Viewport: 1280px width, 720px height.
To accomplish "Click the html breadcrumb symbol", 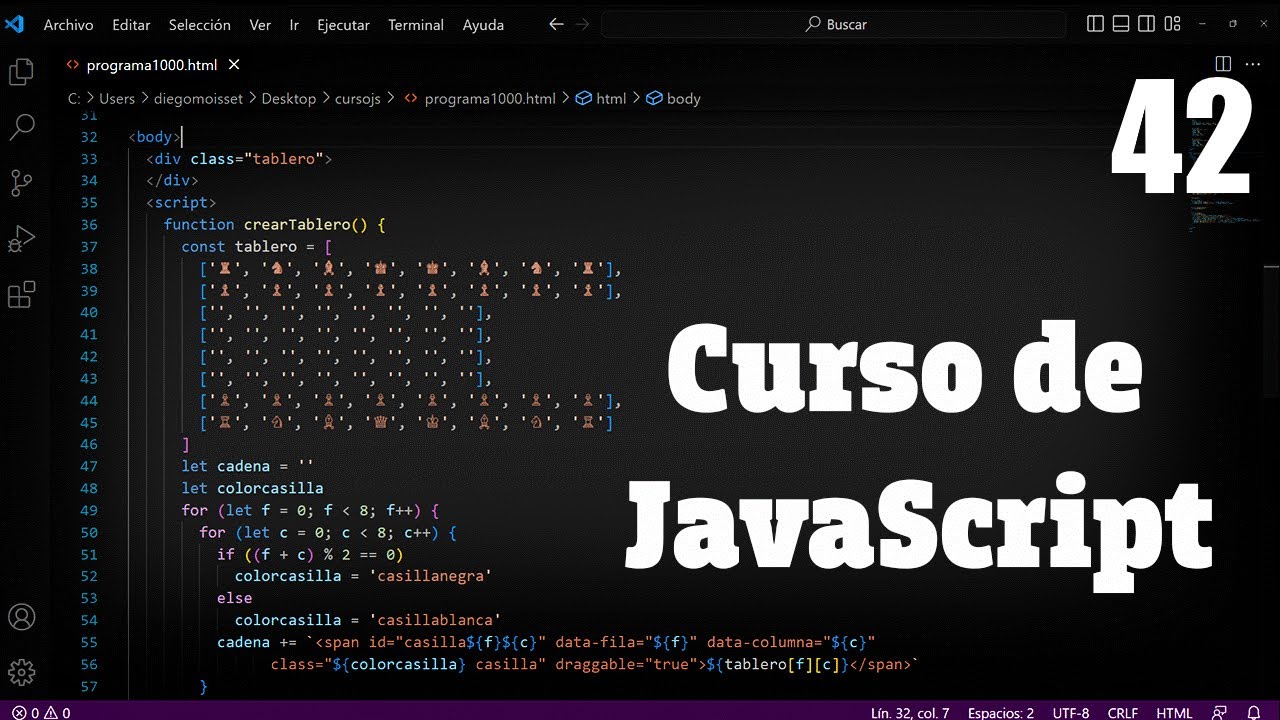I will click(602, 98).
